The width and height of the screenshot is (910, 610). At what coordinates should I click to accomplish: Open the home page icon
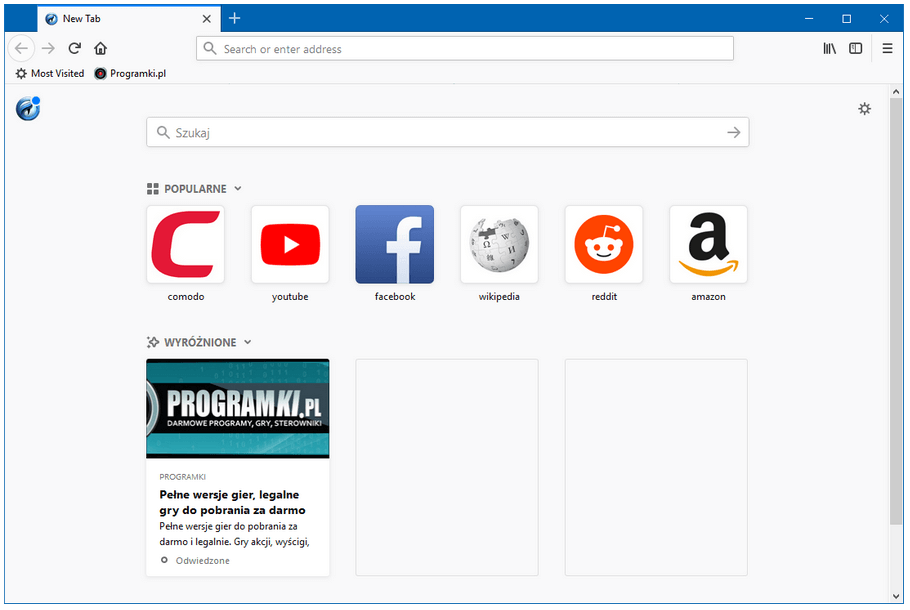(100, 48)
